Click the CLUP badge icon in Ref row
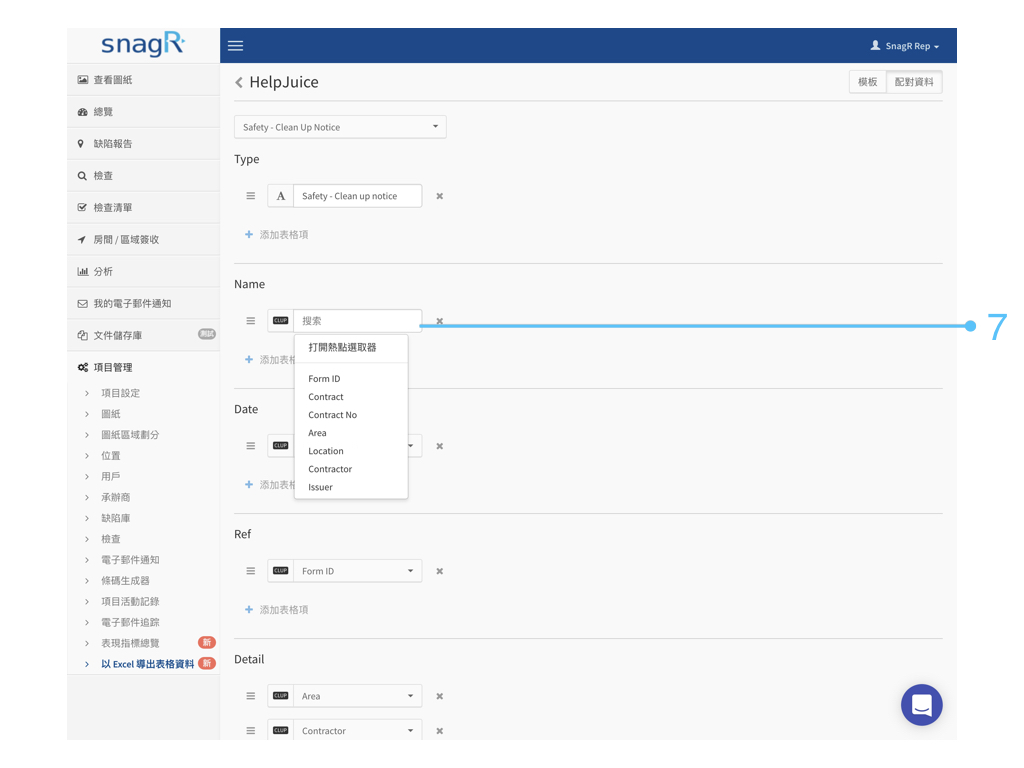Screen dimensions: 1024x768 point(281,571)
